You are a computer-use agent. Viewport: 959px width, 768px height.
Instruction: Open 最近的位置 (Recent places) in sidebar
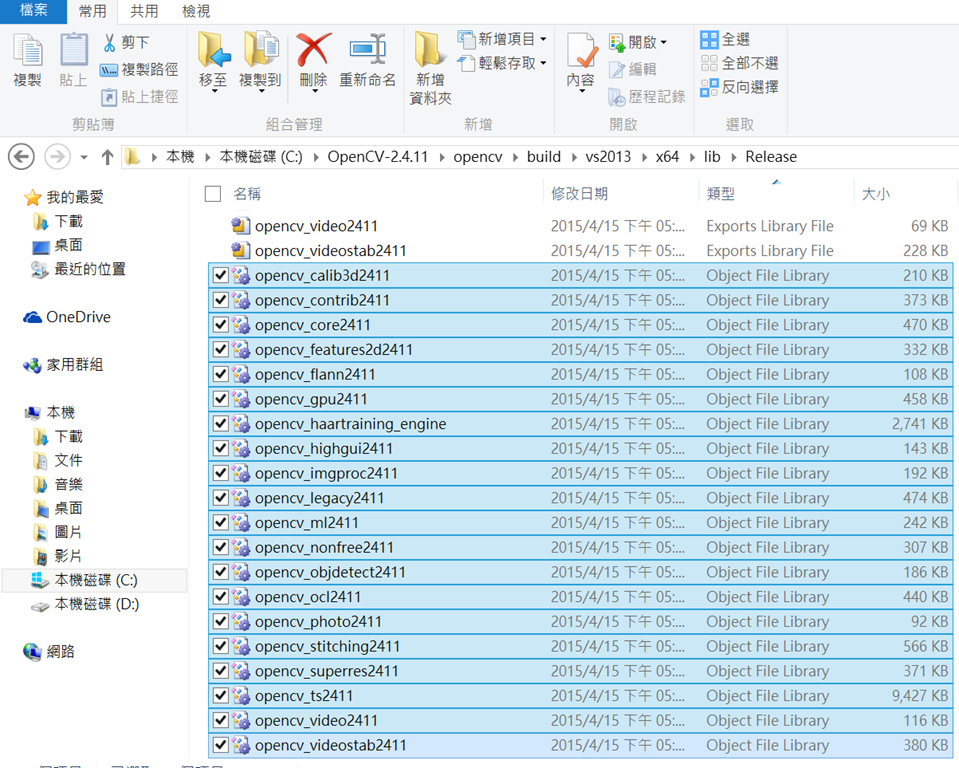[x=78, y=269]
